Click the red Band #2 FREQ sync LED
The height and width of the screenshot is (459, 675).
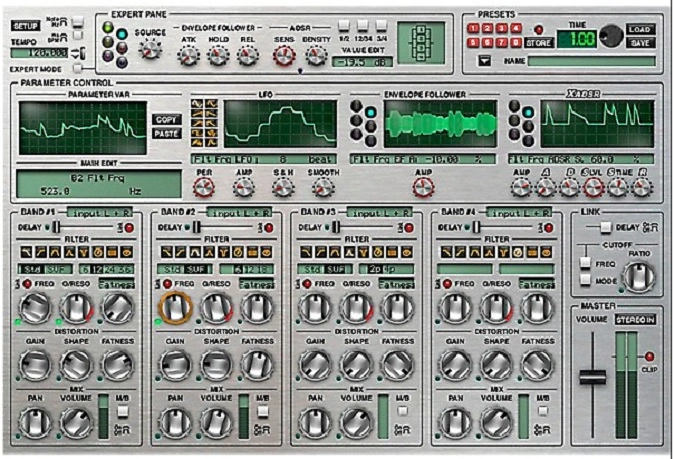point(167,284)
